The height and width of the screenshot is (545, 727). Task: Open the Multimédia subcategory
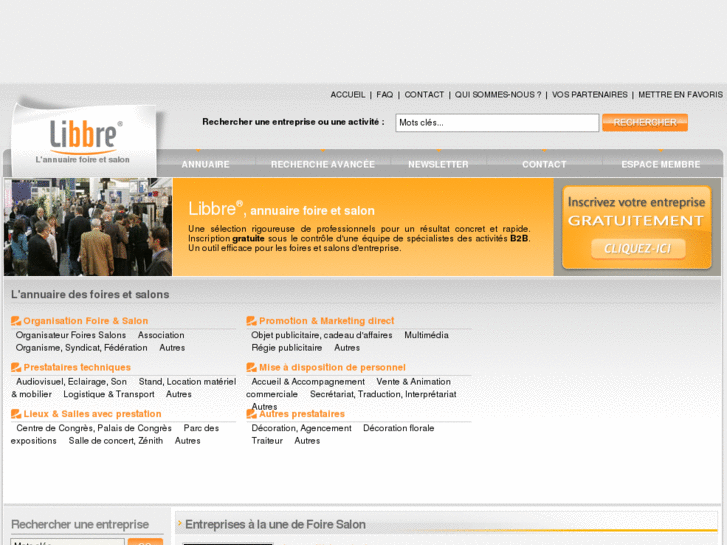pos(426,335)
